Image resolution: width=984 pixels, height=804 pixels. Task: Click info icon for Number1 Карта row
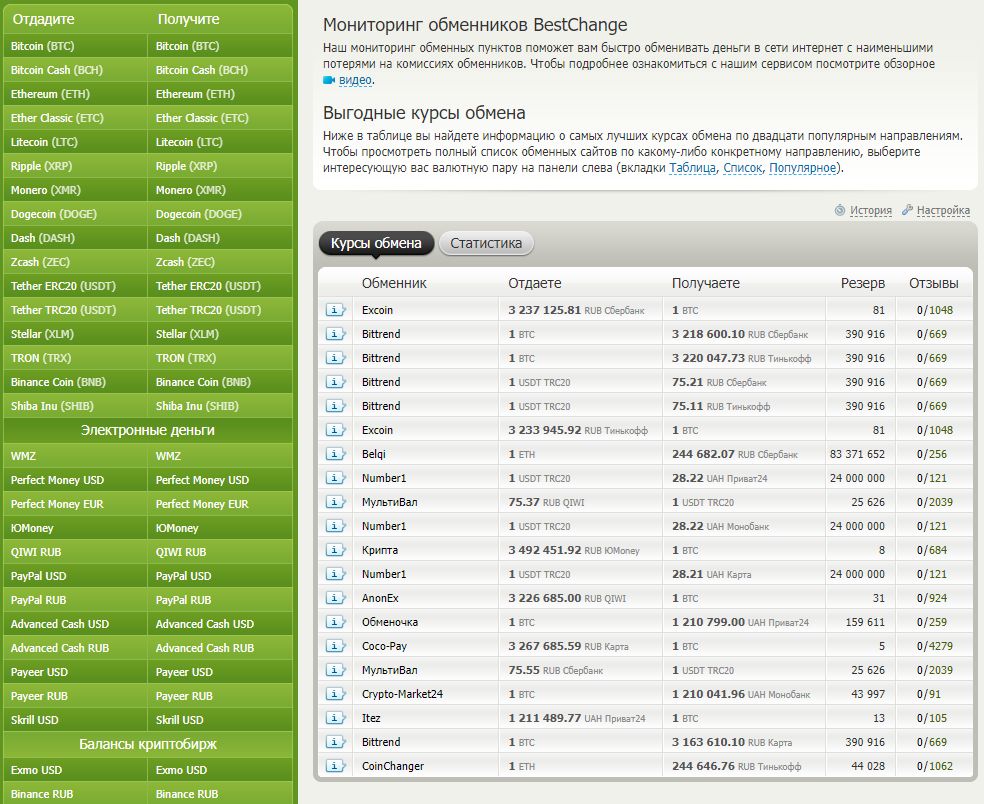[335, 574]
